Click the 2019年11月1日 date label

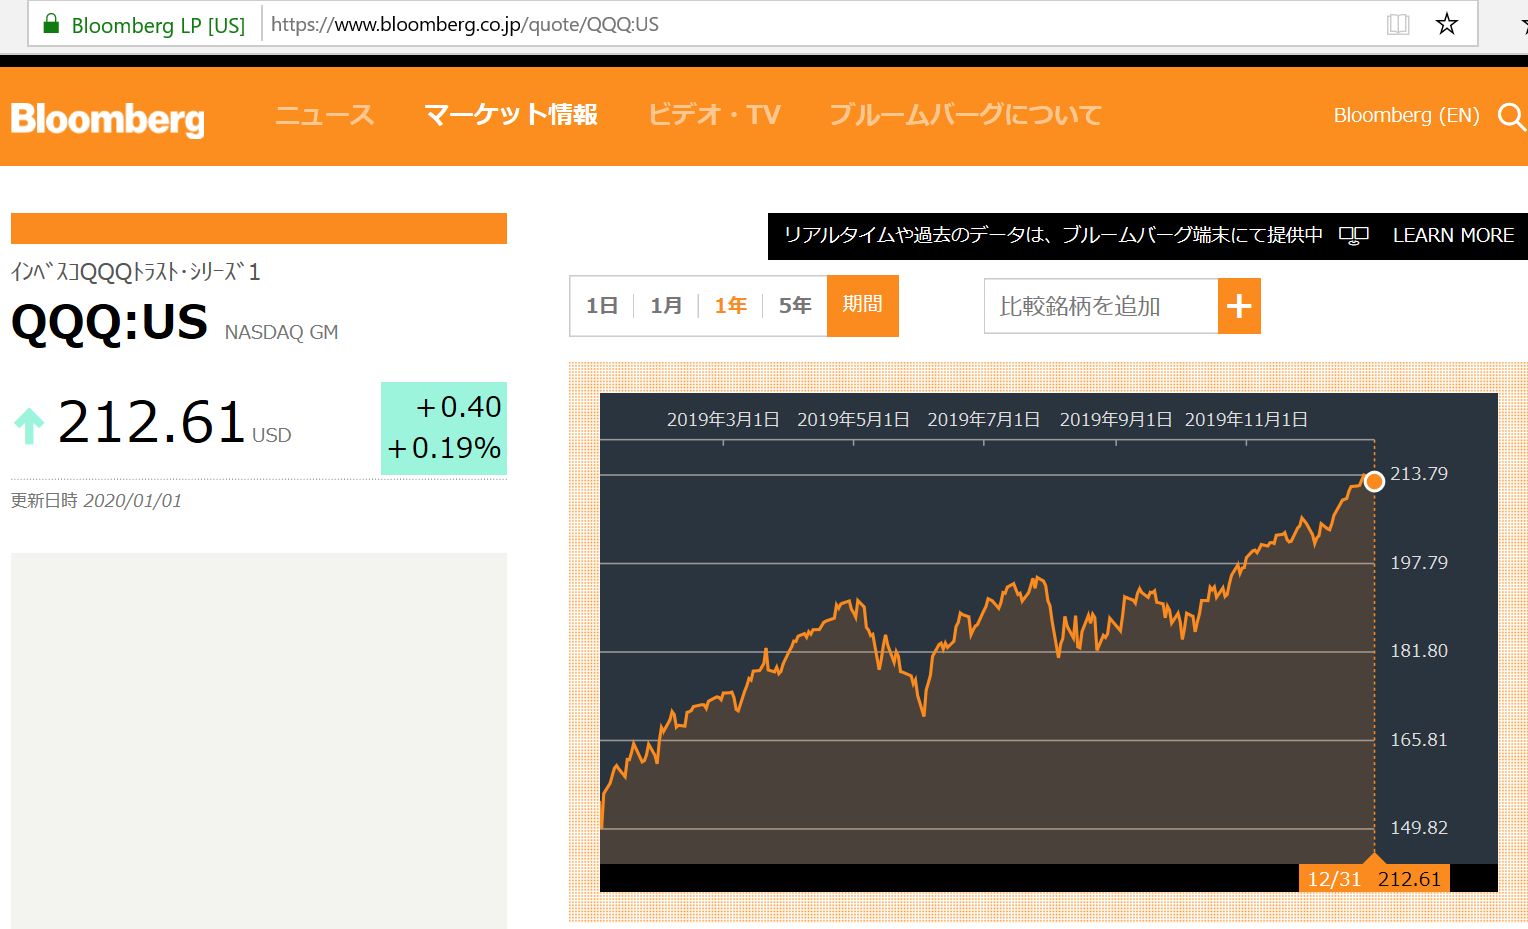pyautogui.click(x=1246, y=420)
